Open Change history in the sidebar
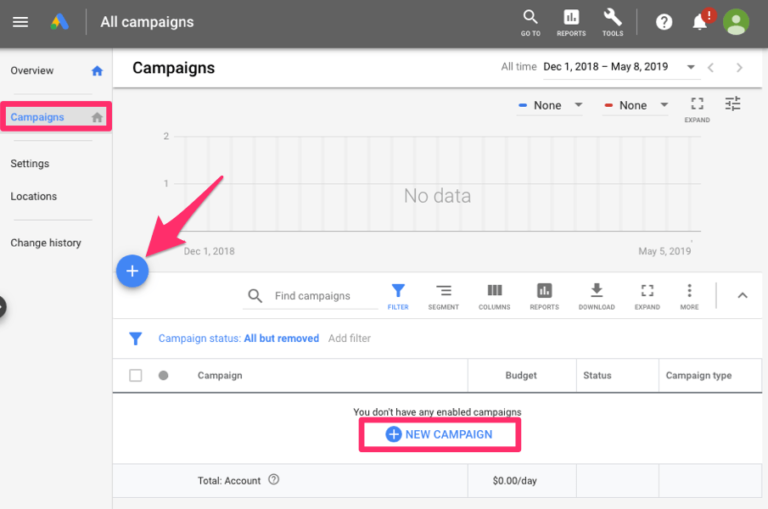 pos(46,243)
